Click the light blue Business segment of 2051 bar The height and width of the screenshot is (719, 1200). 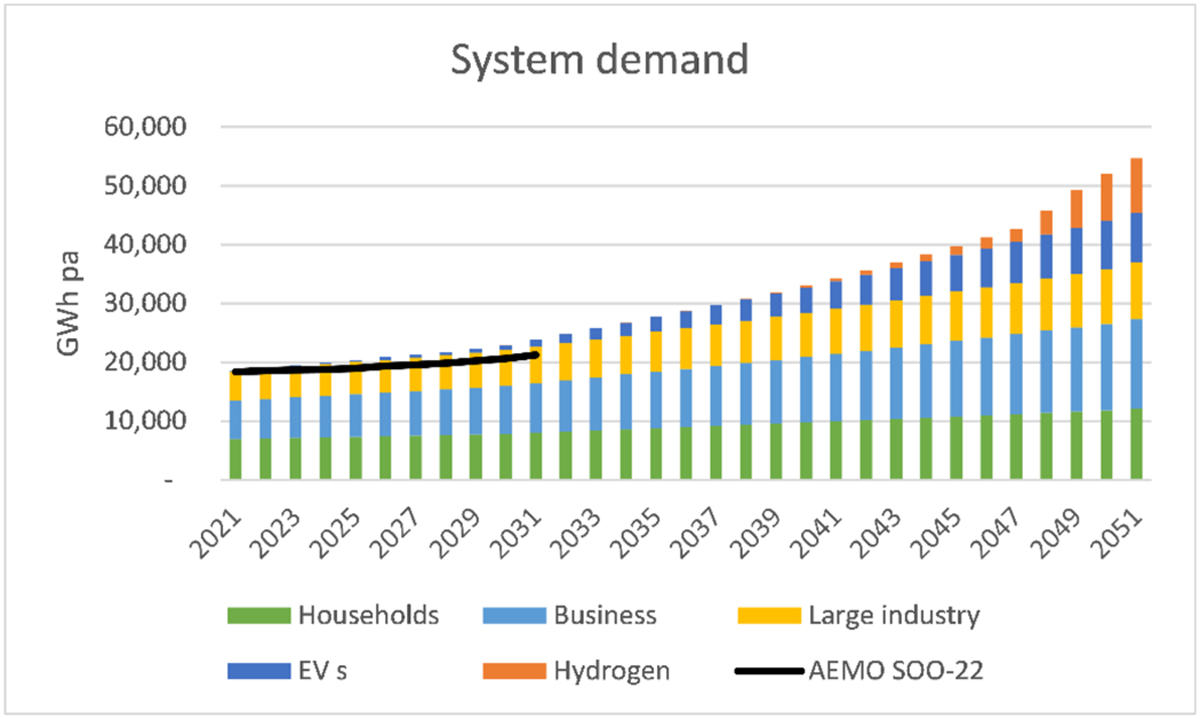click(x=1137, y=364)
